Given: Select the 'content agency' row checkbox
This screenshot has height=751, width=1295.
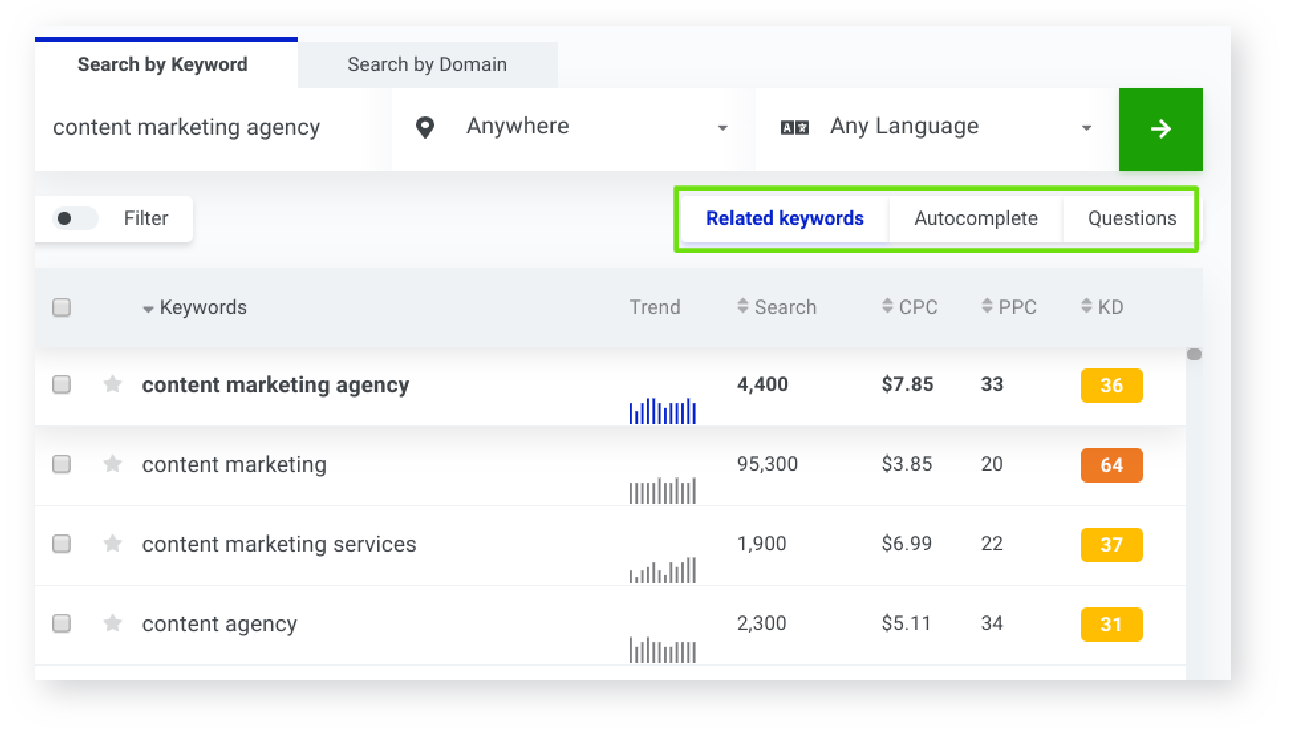Looking at the screenshot, I should [x=62, y=623].
